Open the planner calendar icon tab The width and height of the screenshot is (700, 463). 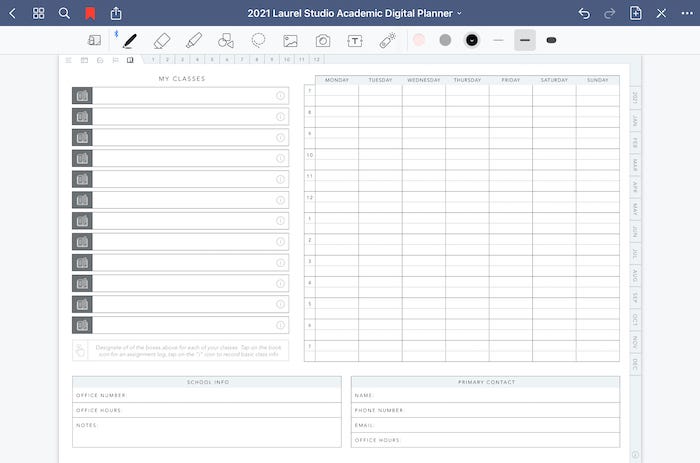[x=84, y=60]
